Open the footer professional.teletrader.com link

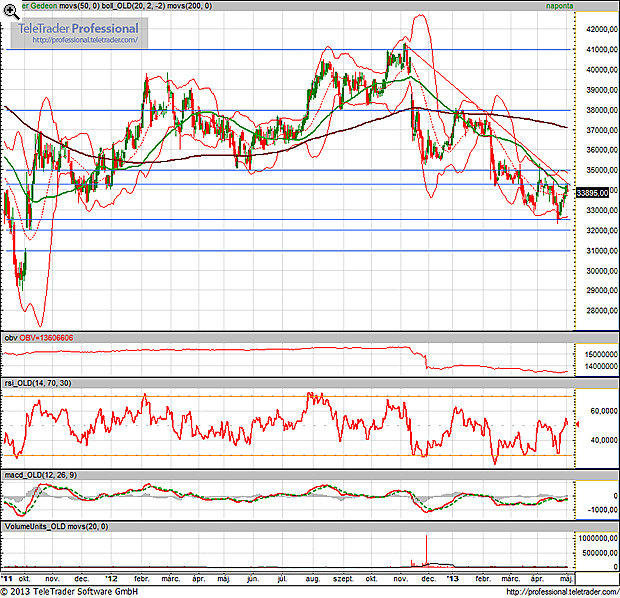(x=562, y=592)
